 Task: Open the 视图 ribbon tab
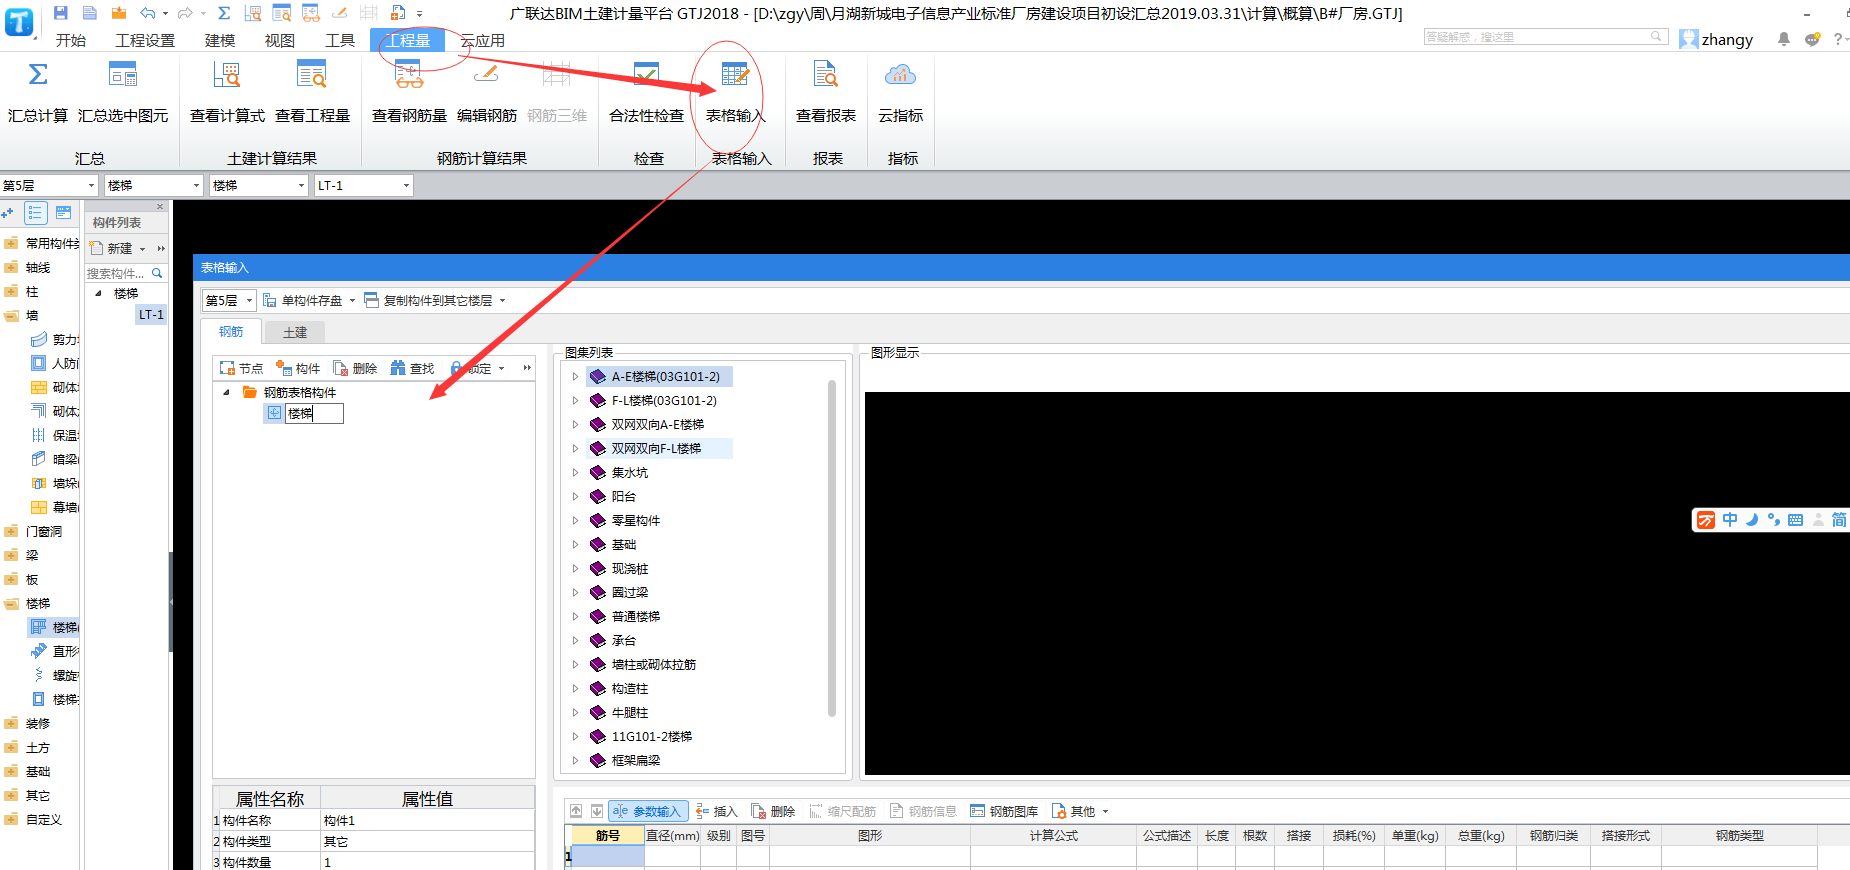pos(280,40)
